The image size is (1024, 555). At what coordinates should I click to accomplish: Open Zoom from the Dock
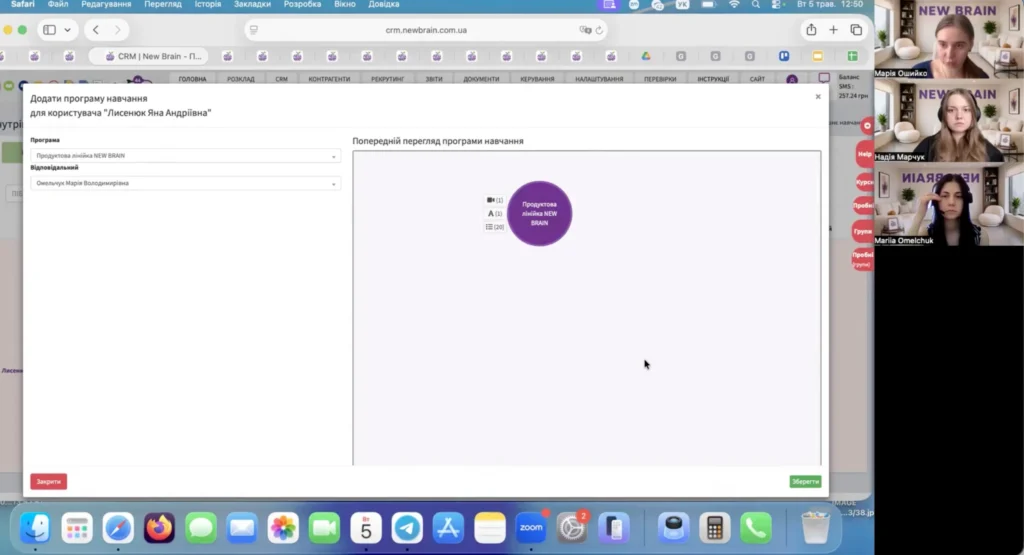531,528
